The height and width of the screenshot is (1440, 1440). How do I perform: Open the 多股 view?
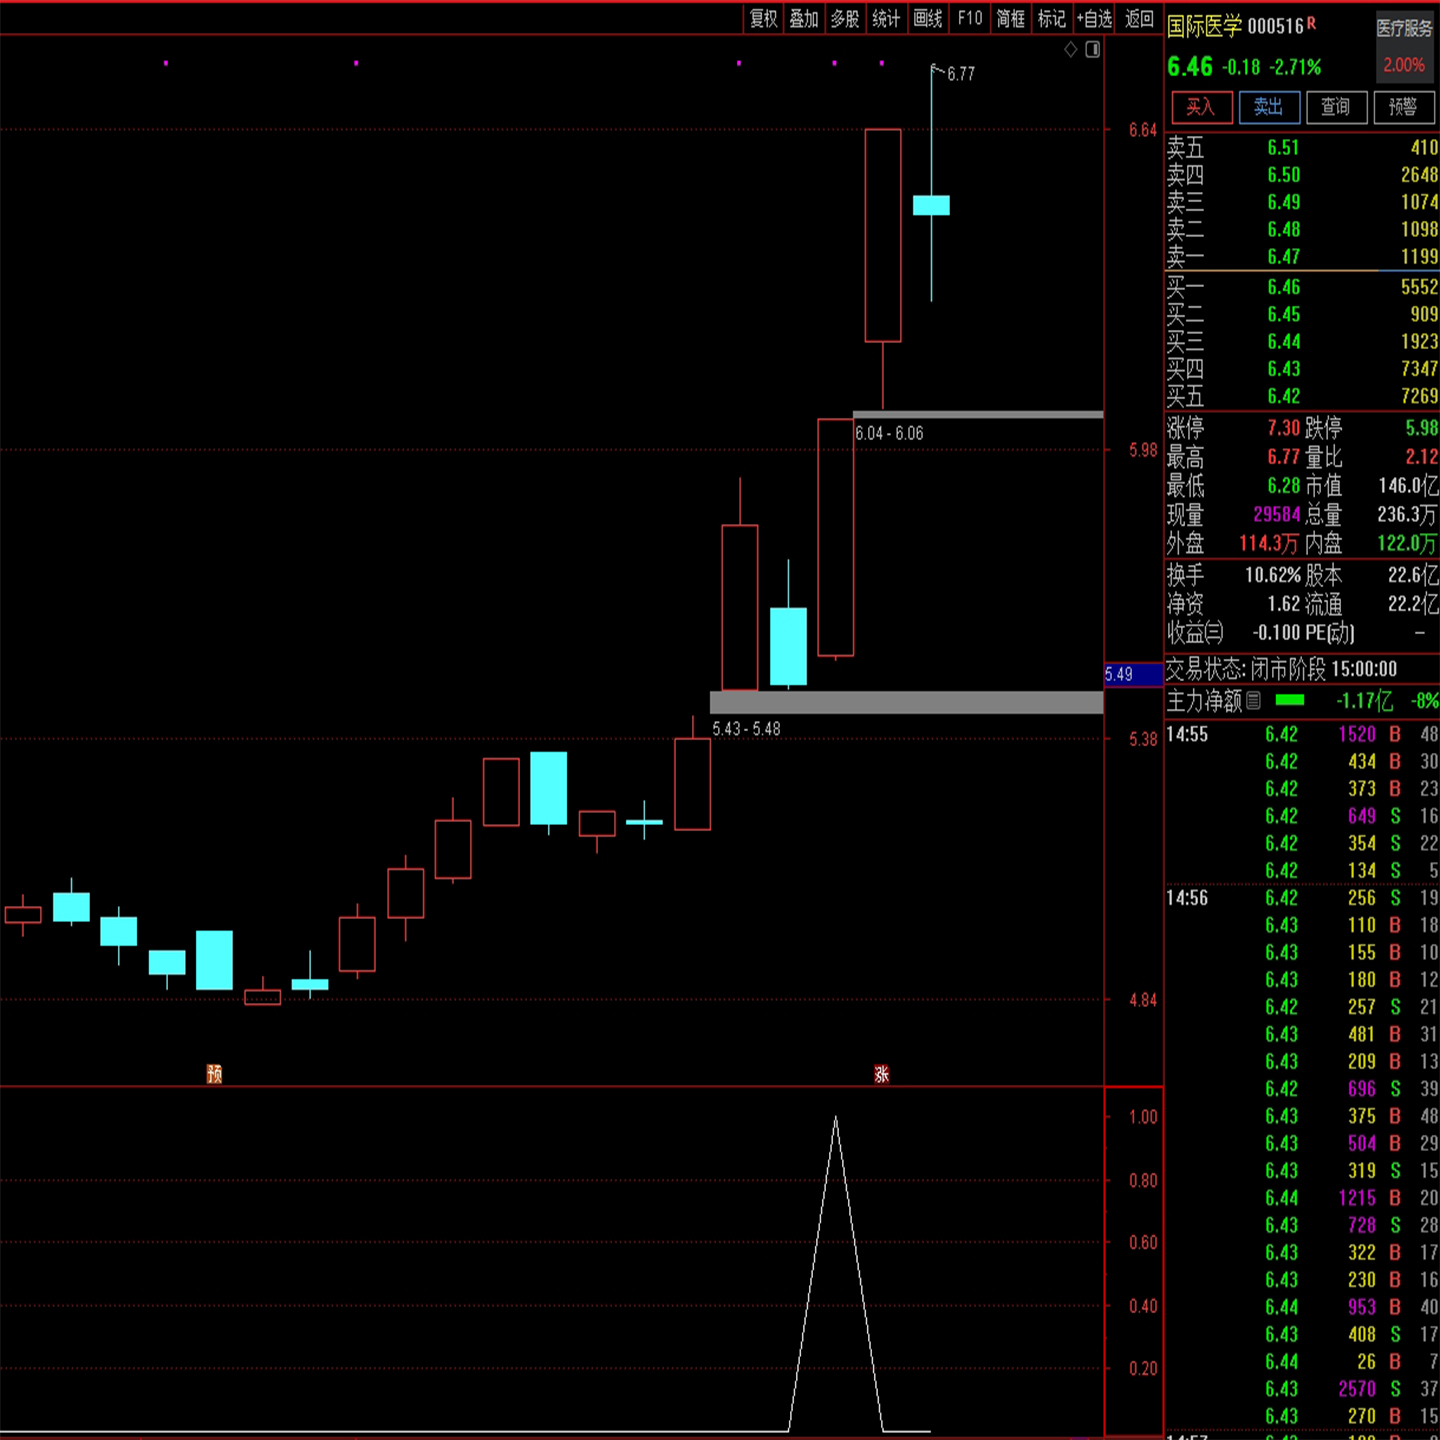(845, 18)
